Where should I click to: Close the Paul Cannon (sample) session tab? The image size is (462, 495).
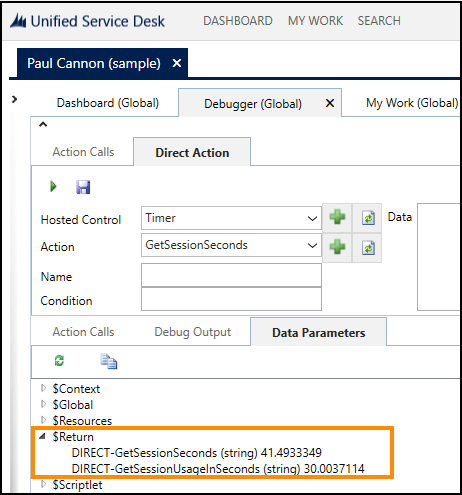click(x=177, y=63)
